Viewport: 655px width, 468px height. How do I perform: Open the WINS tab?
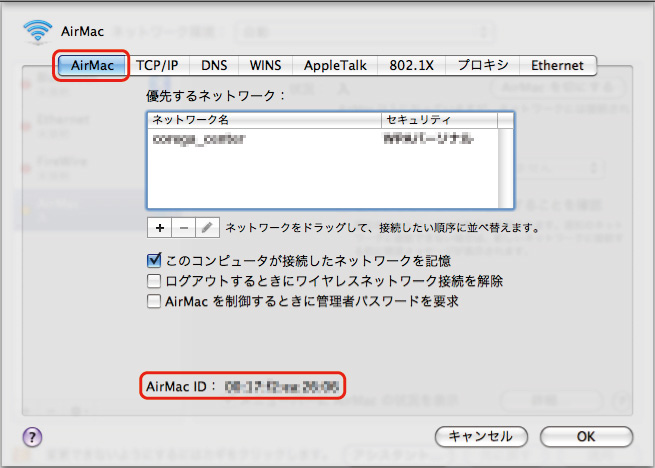click(x=265, y=65)
